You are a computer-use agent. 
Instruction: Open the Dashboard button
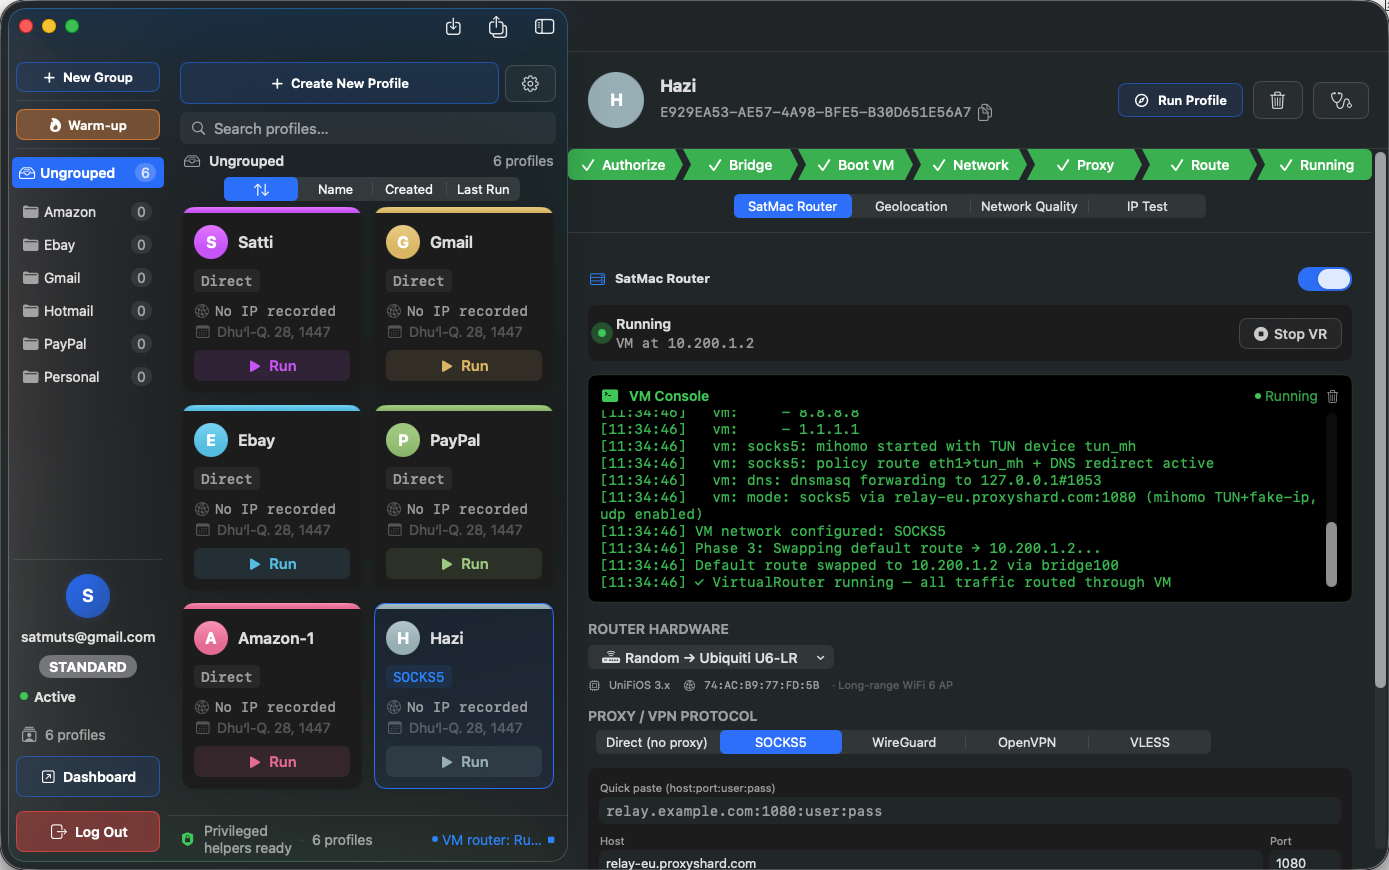(88, 777)
